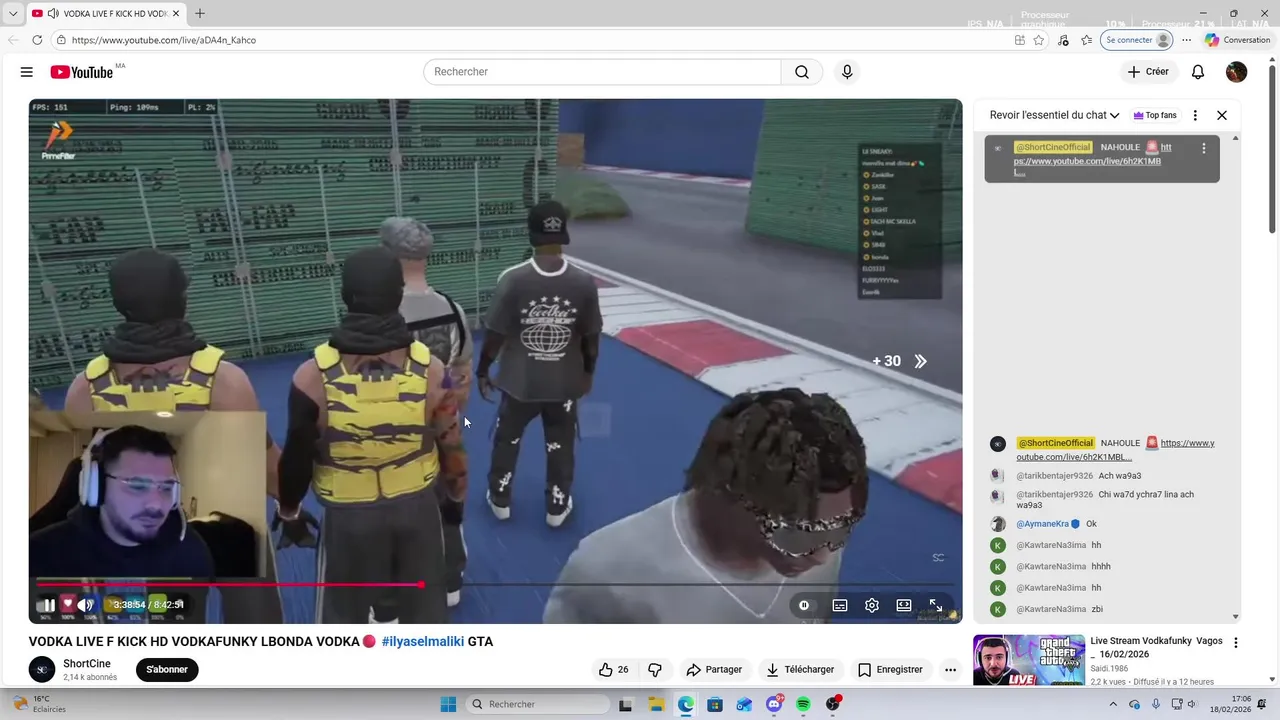Mute the video volume speaker
This screenshot has width=1280, height=720.
point(86,605)
